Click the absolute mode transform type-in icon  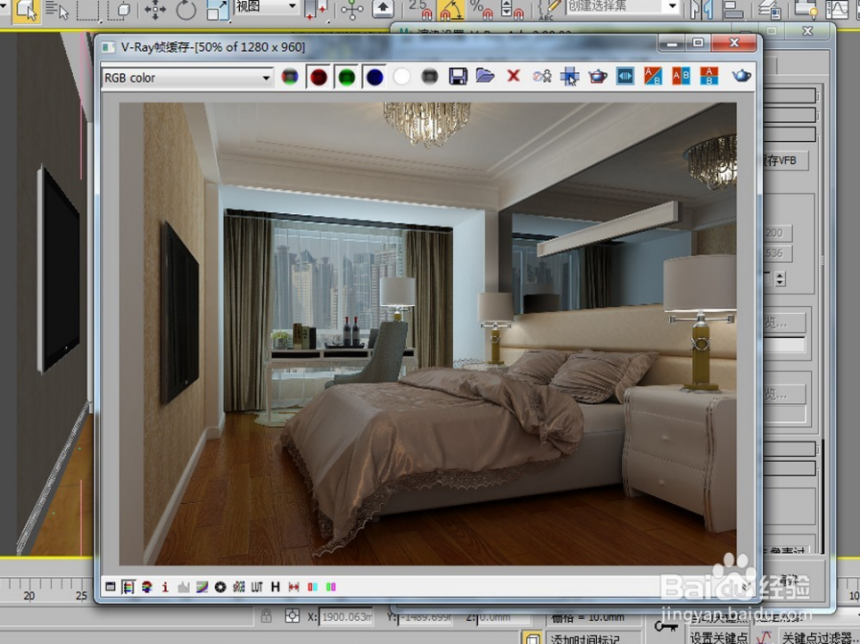[x=292, y=616]
